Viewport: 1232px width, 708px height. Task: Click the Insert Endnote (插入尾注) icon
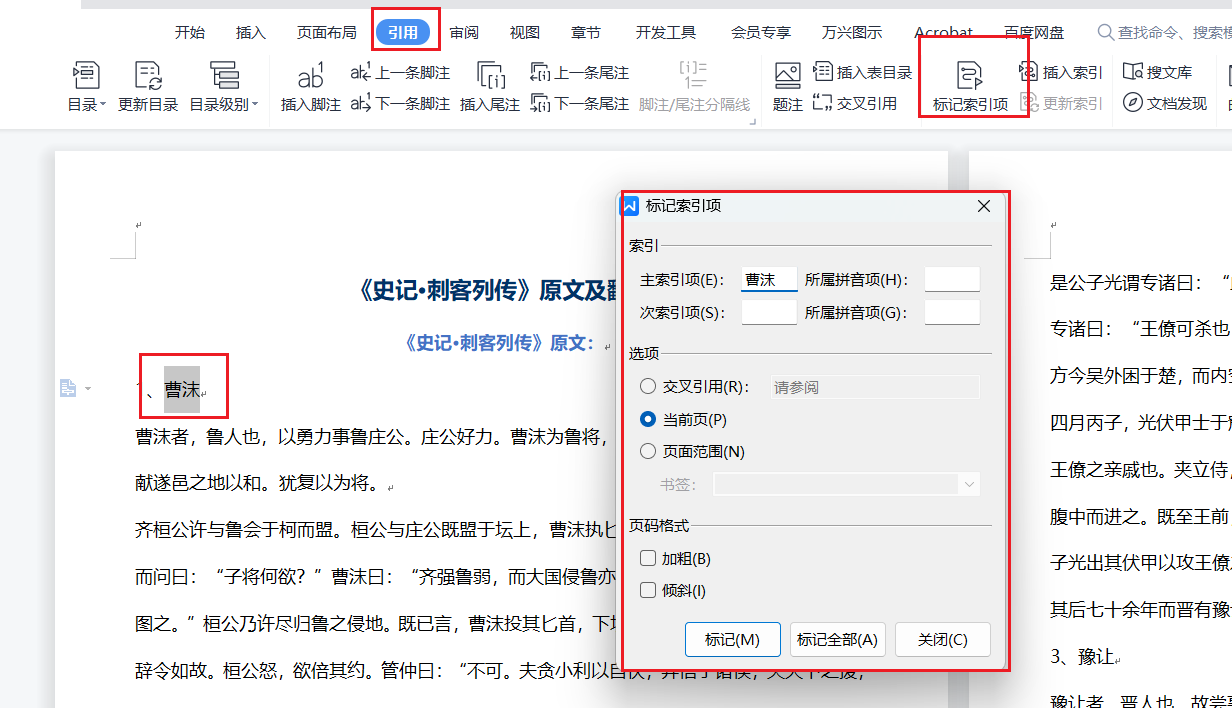[489, 76]
